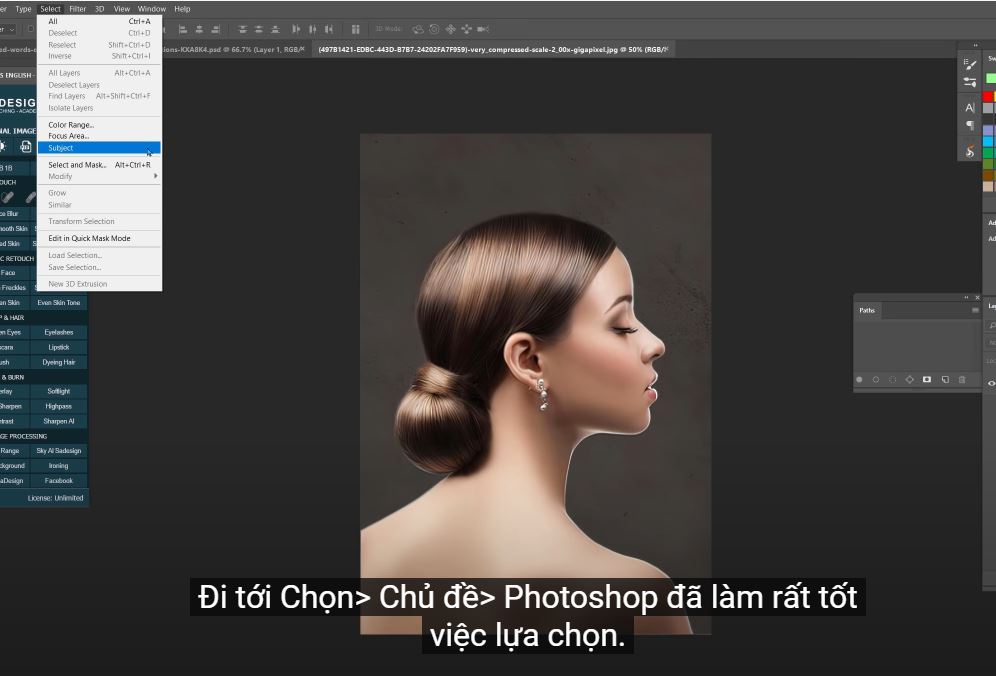Open the Character panel icon
This screenshot has height=676, width=996.
(x=970, y=107)
